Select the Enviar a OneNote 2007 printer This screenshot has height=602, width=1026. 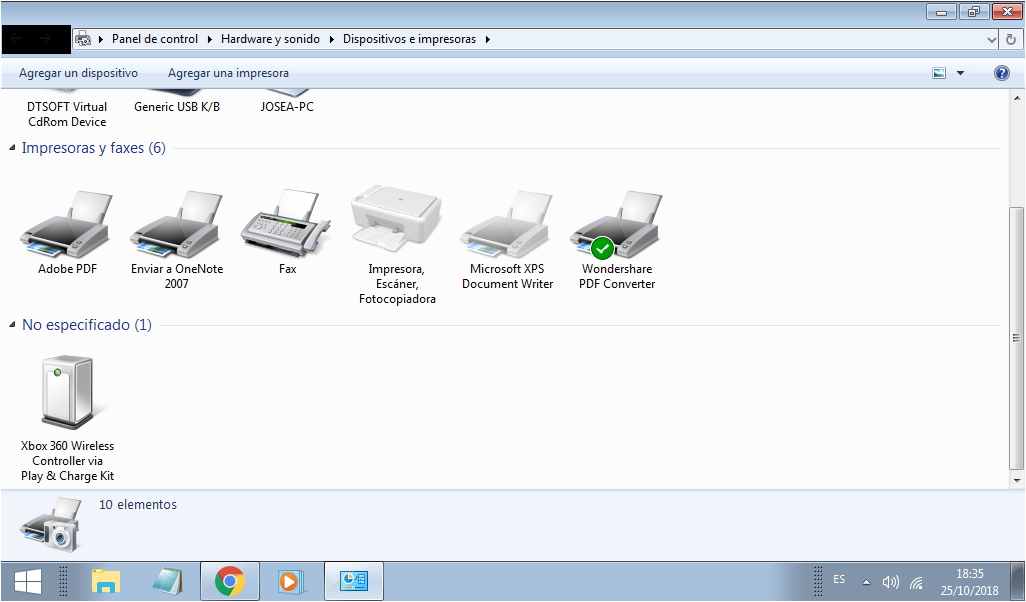pos(177,226)
